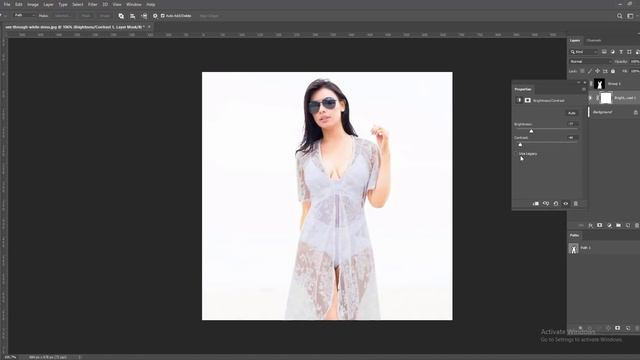Click the Brightness/Contrast adjustment icon in Properties
This screenshot has width=640, height=360.
click(519, 100)
